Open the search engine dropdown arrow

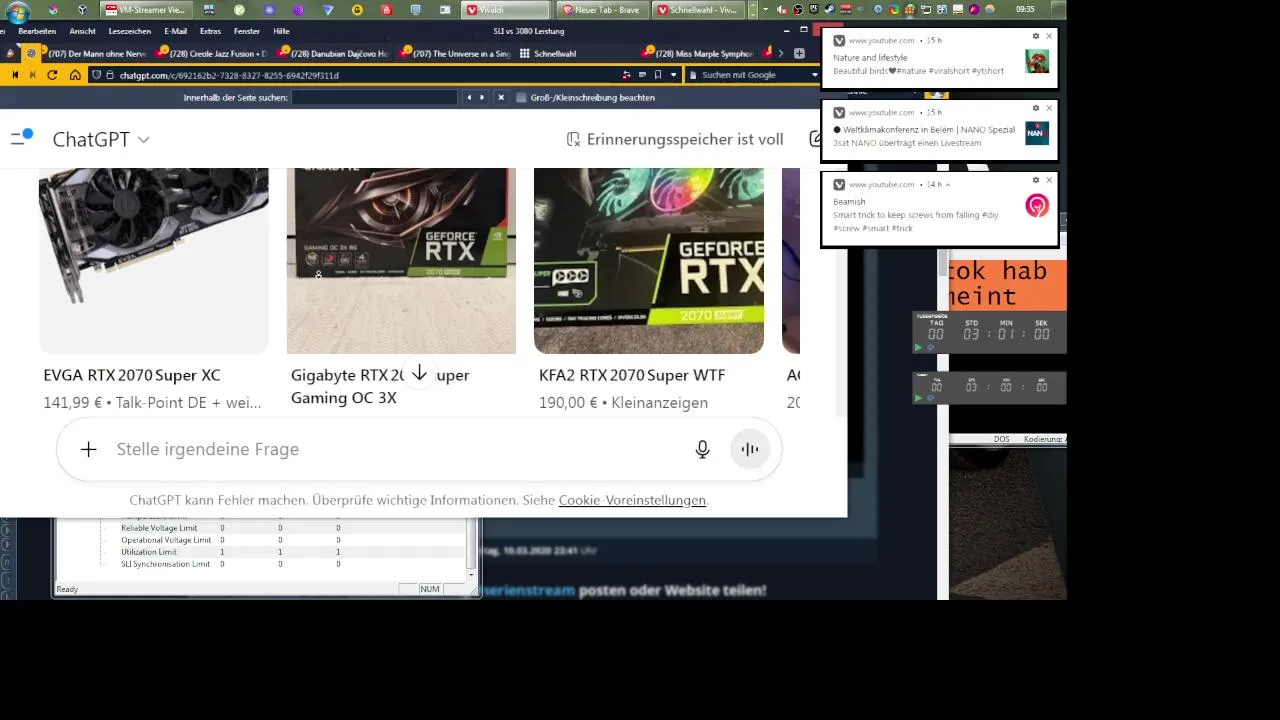coord(814,75)
